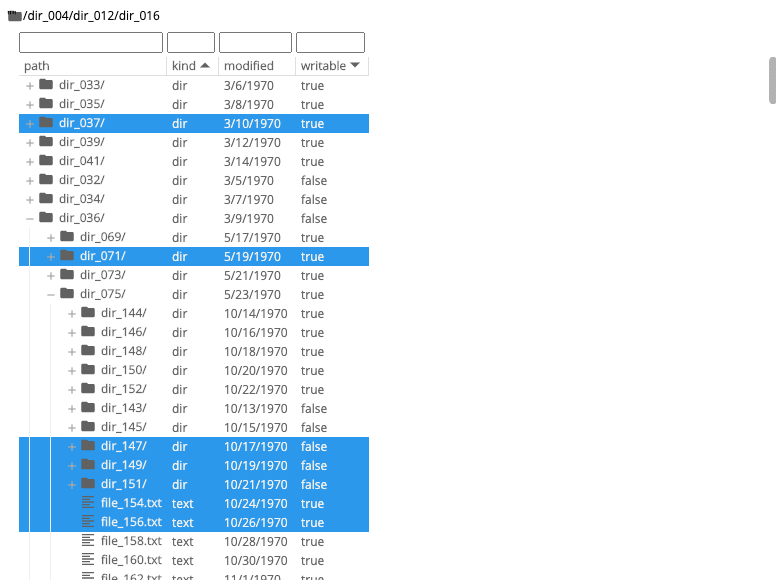Expand the dir_033/ folder
This screenshot has height=580, width=776.
tap(30, 86)
